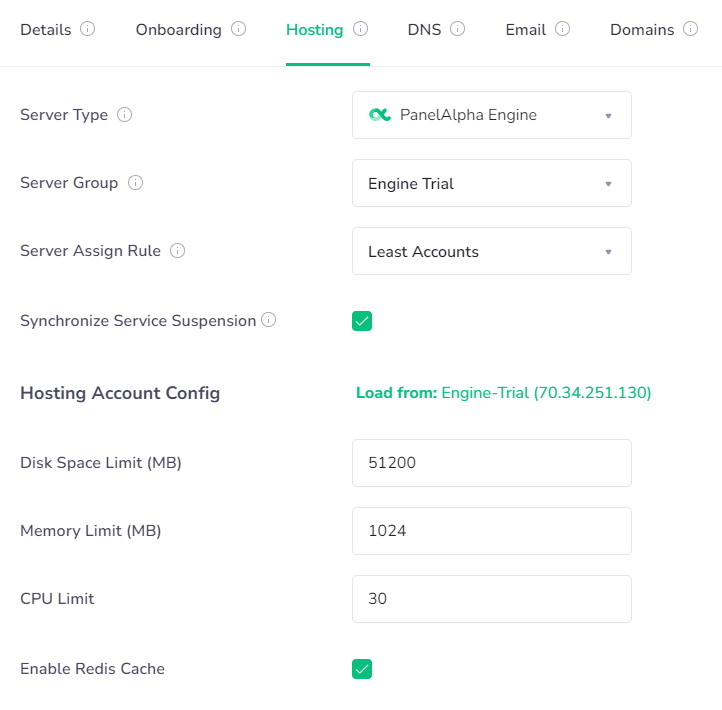Click the Hosting Account Config heading
This screenshot has width=722, height=710.
[x=120, y=393]
